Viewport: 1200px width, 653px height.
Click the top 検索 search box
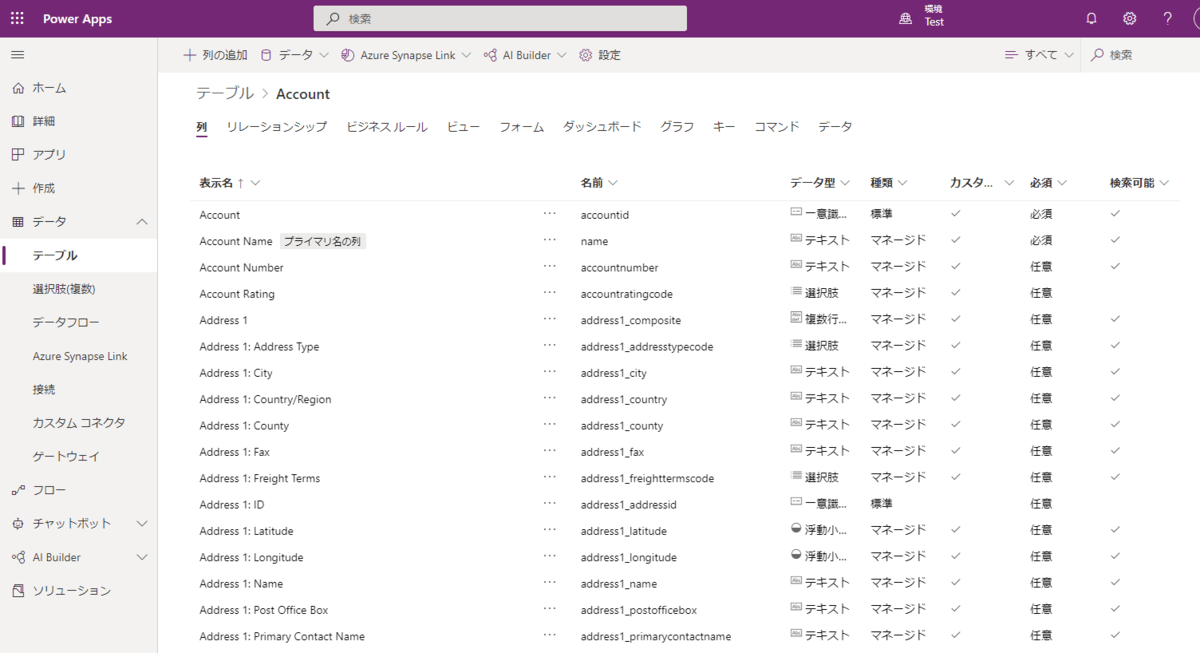click(500, 19)
